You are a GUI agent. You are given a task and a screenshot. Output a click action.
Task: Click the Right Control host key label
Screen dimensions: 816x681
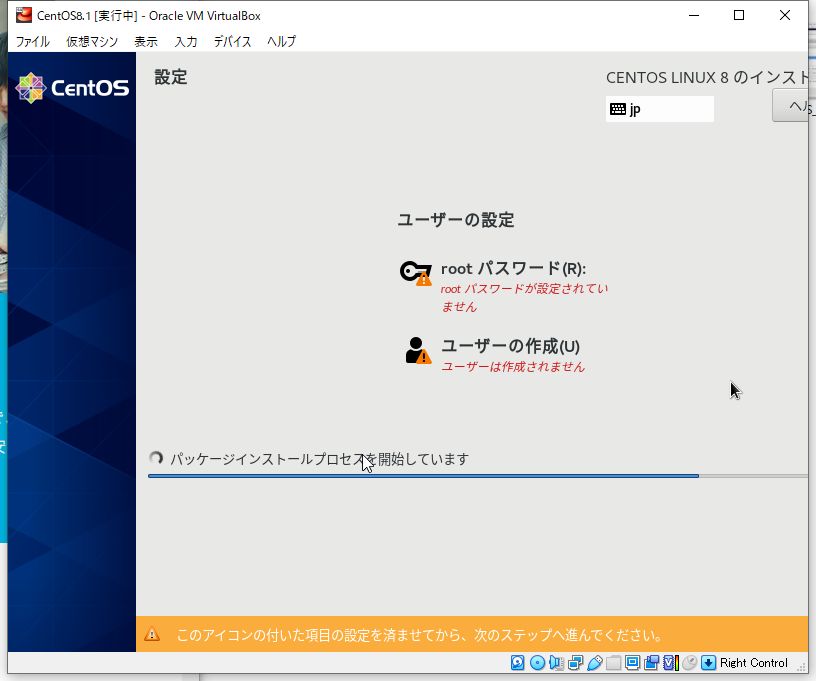[x=754, y=662]
